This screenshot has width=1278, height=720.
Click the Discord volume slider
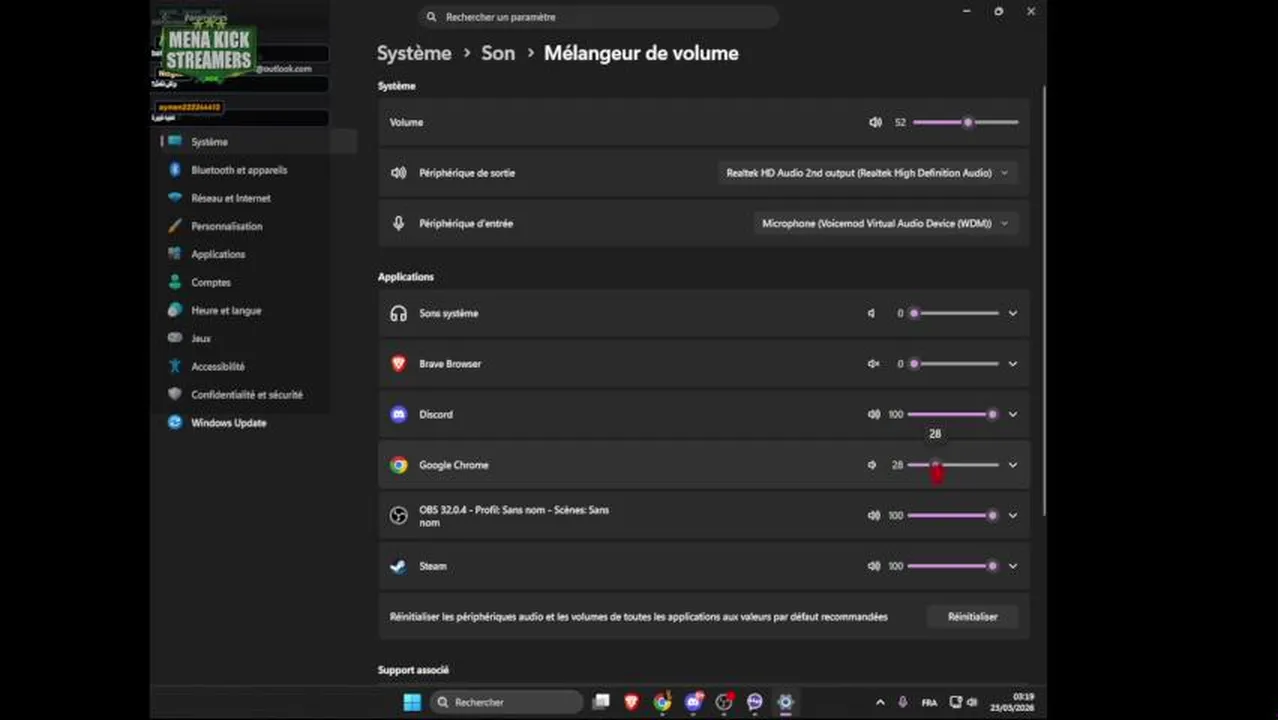coord(953,414)
